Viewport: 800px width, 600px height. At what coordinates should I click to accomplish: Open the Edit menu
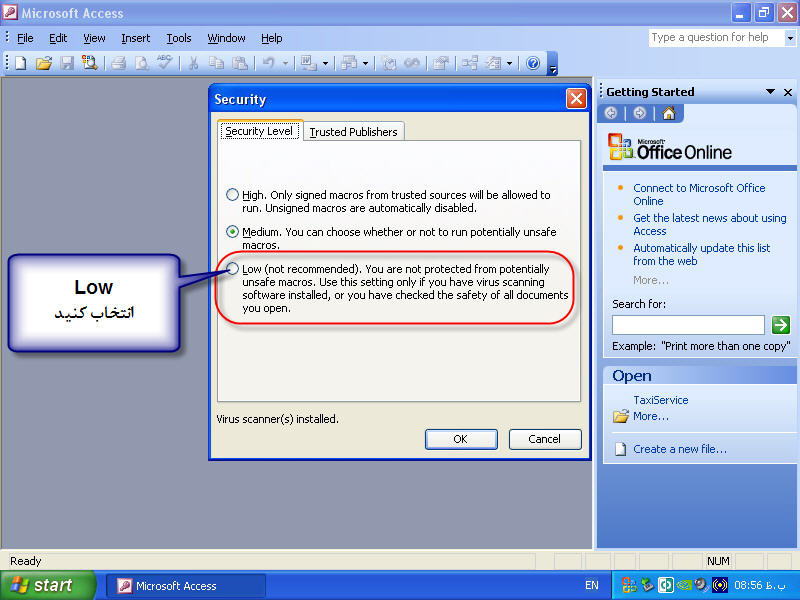click(x=58, y=38)
